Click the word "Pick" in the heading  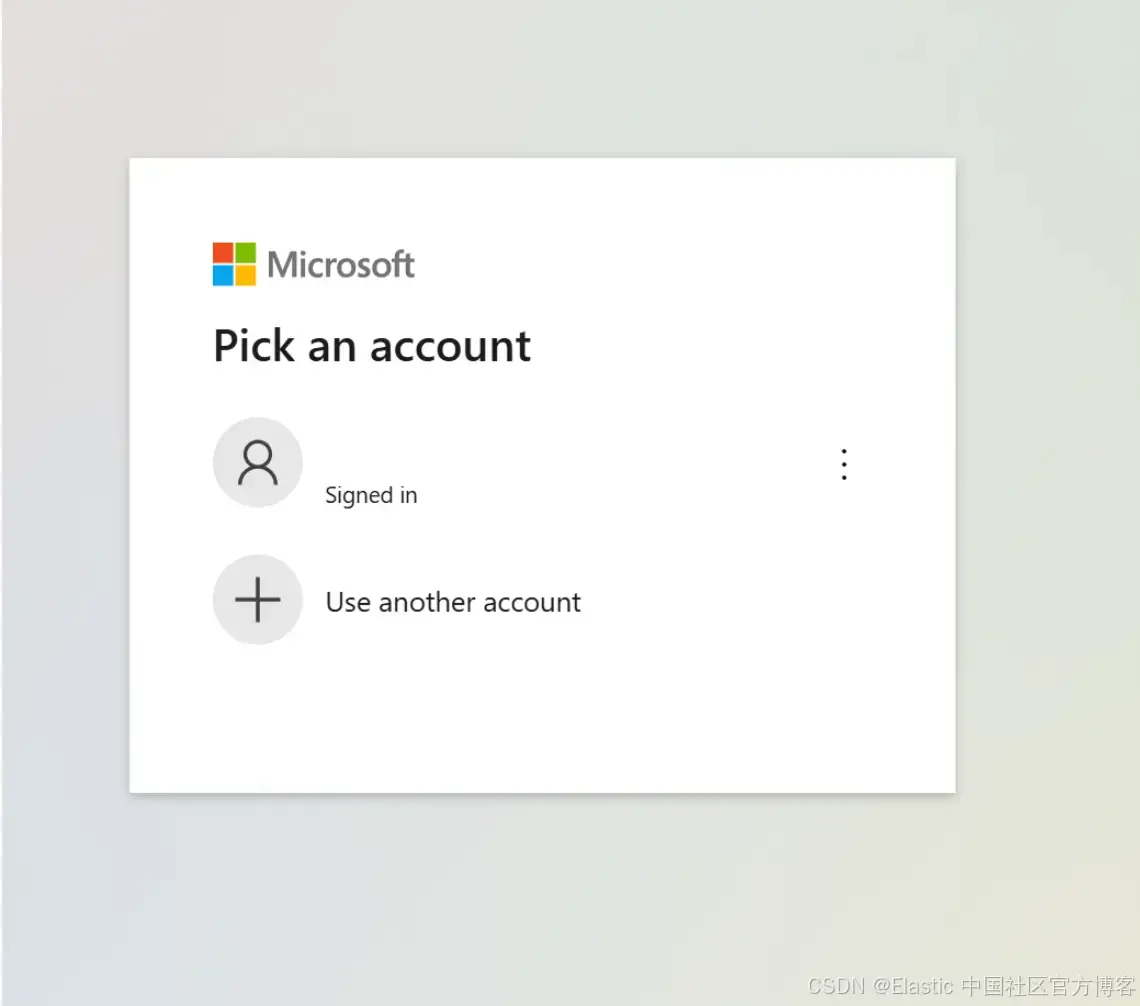coord(254,345)
